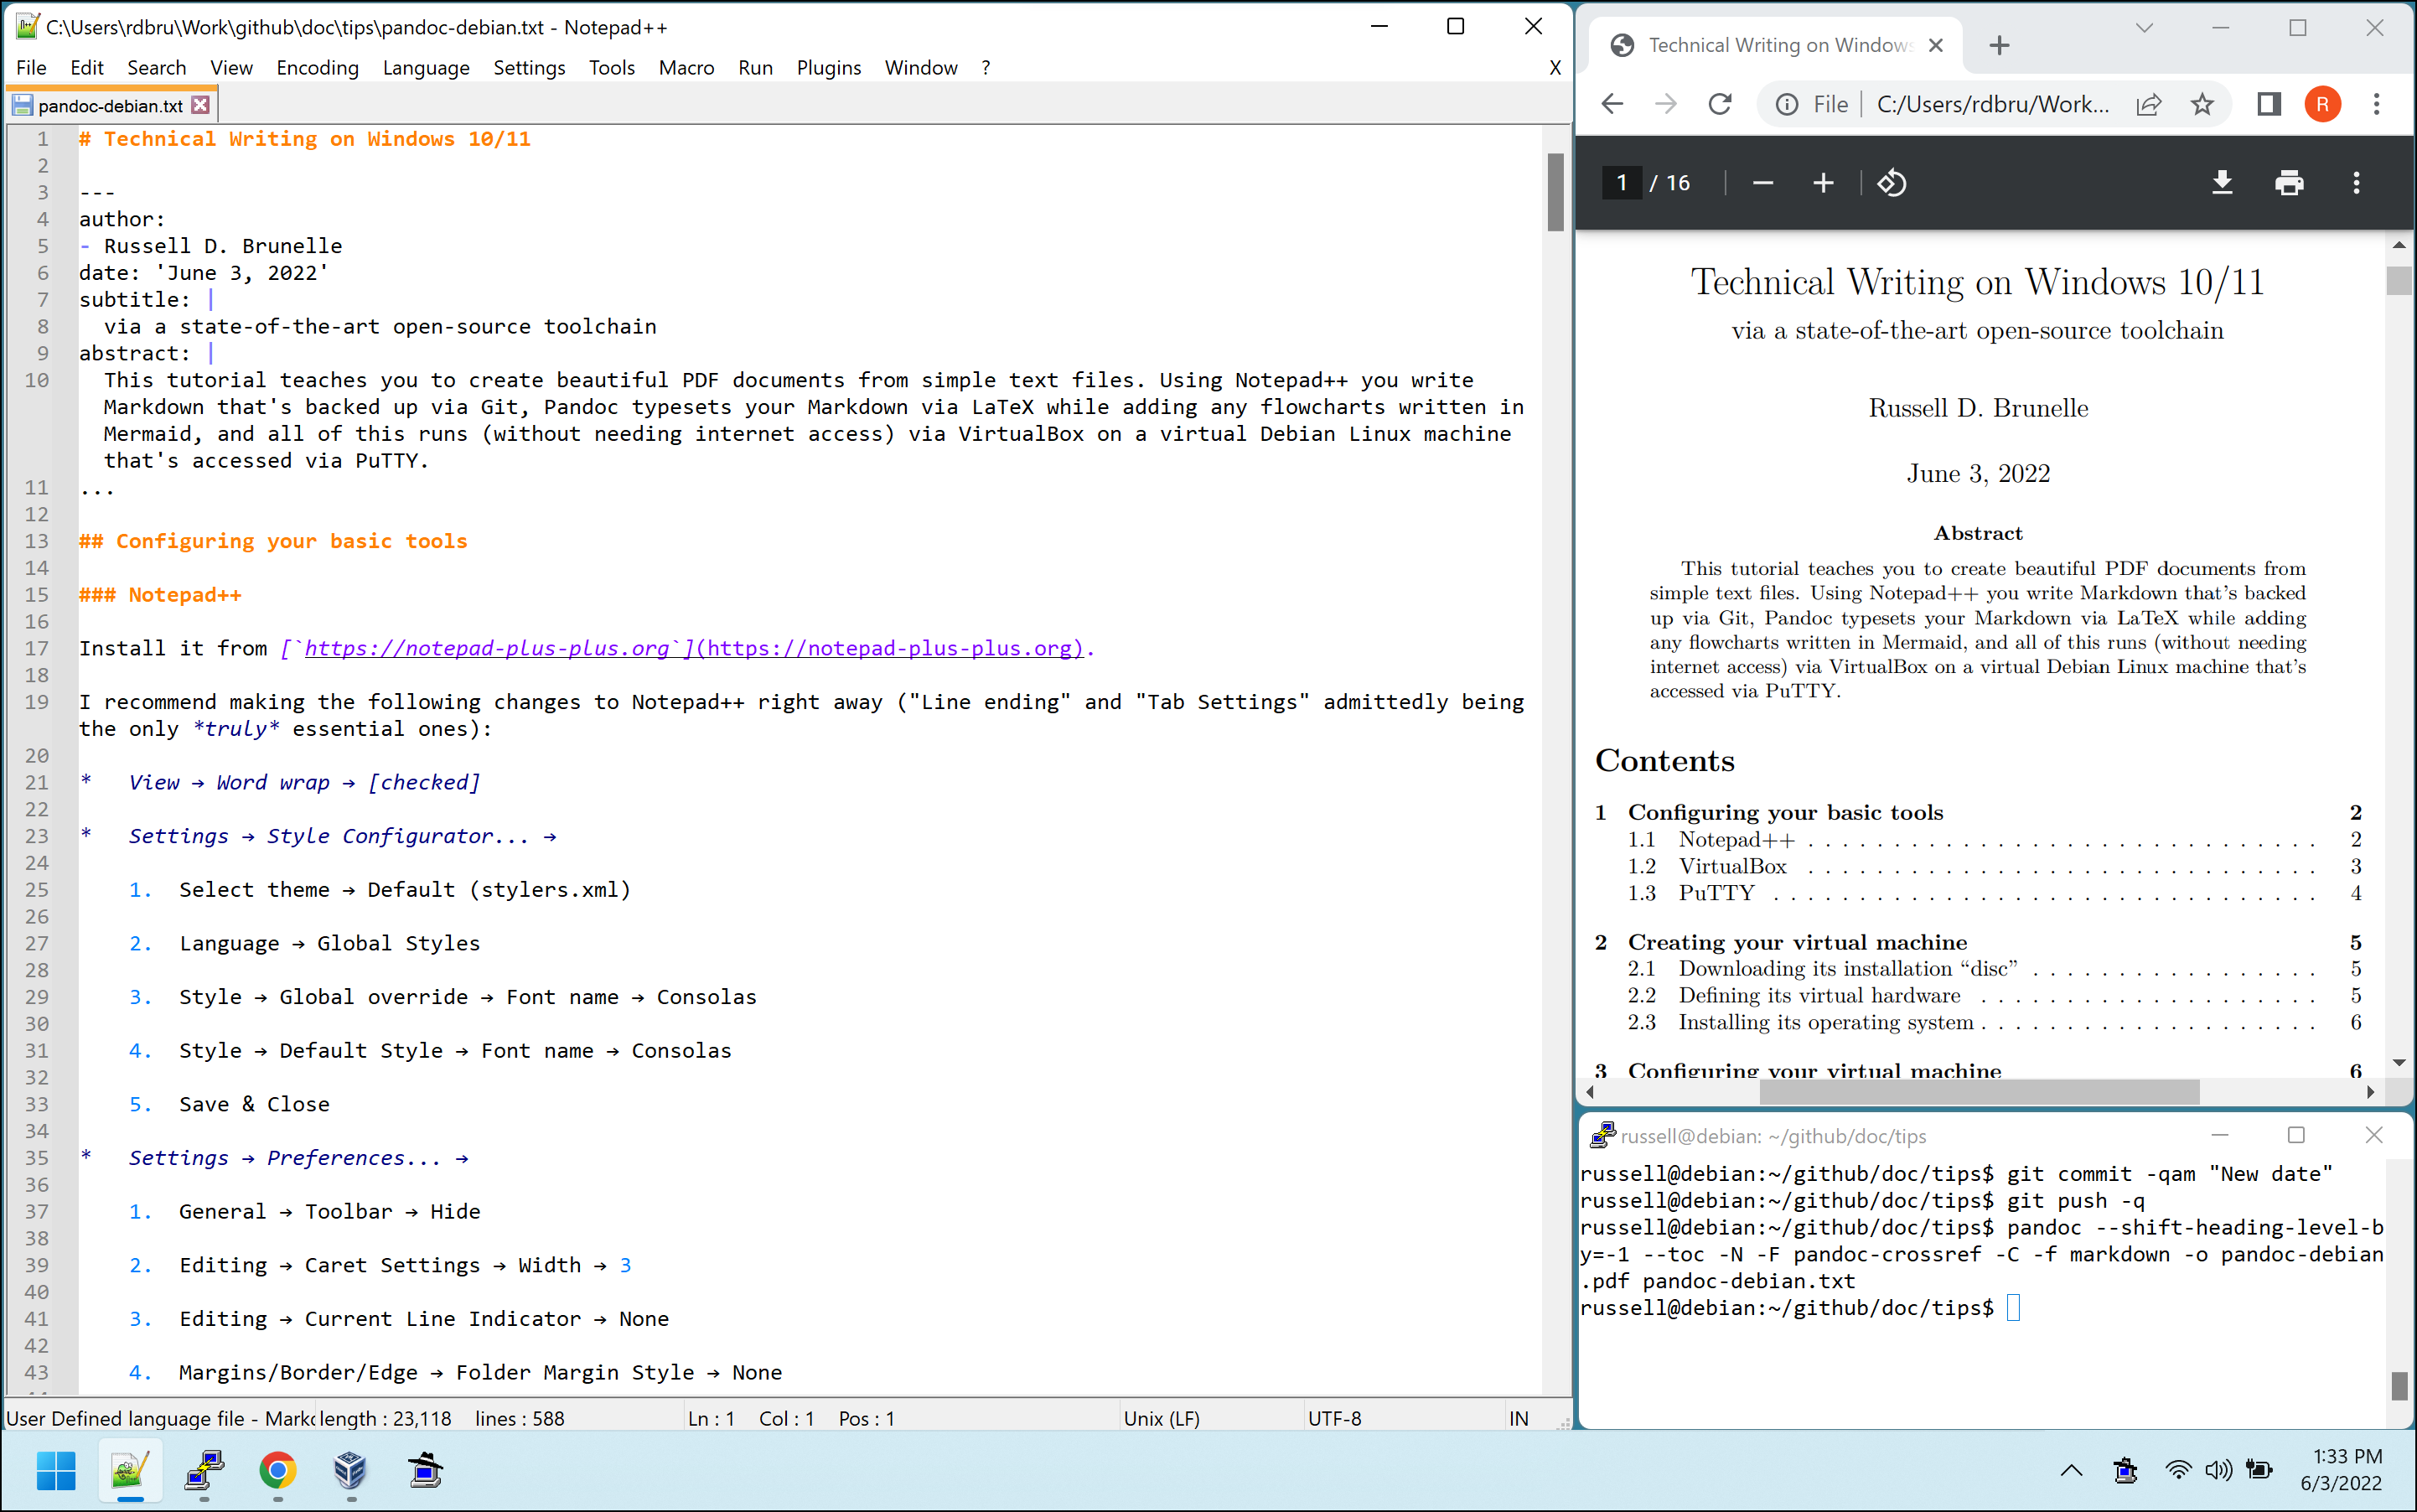Click the PuTTY terminal scrollbar thumb
Viewport: 2417px width, 1512px height.
click(2399, 1385)
